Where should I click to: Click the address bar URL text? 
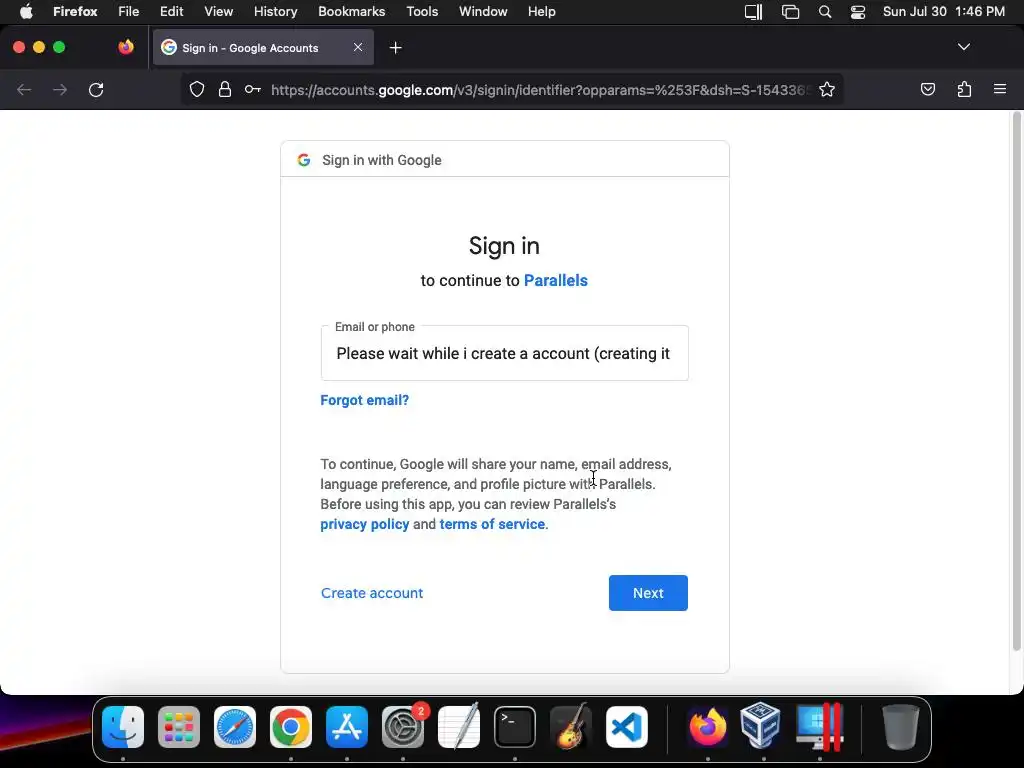541,89
